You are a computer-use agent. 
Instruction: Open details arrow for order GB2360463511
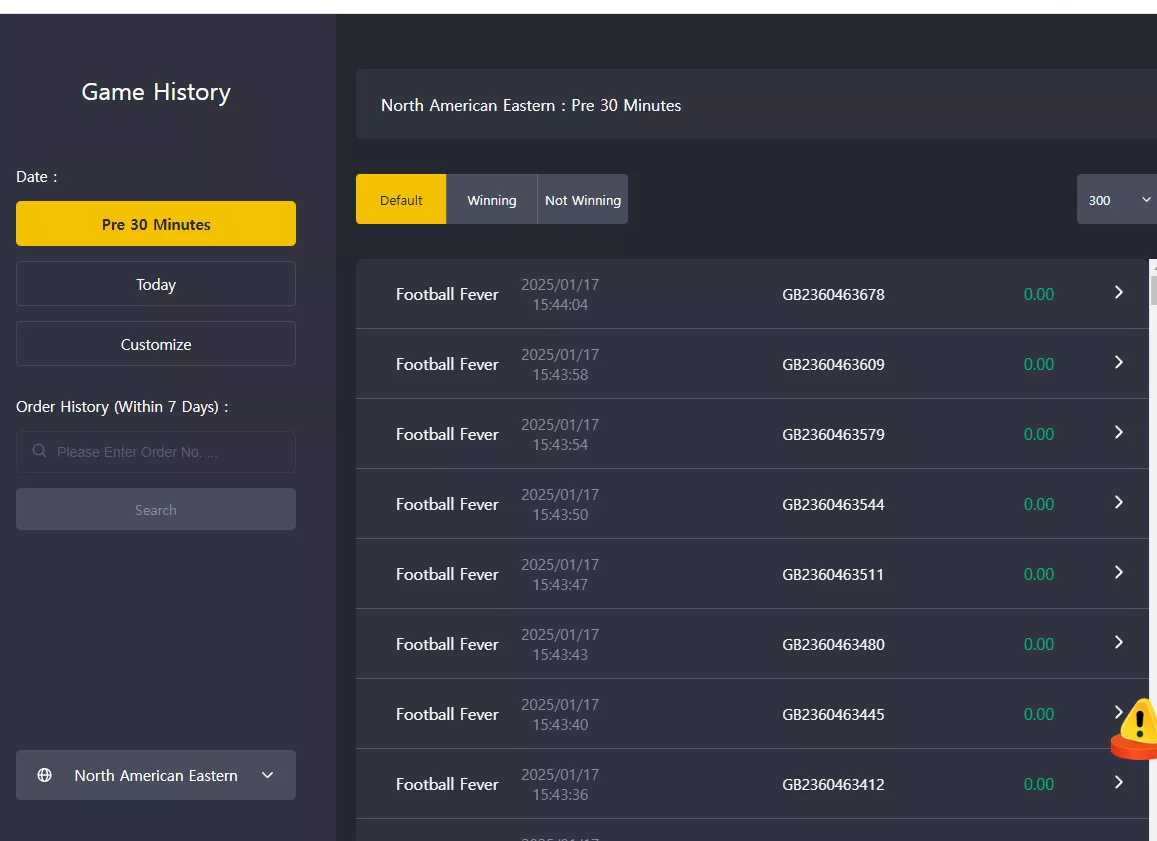point(1119,572)
